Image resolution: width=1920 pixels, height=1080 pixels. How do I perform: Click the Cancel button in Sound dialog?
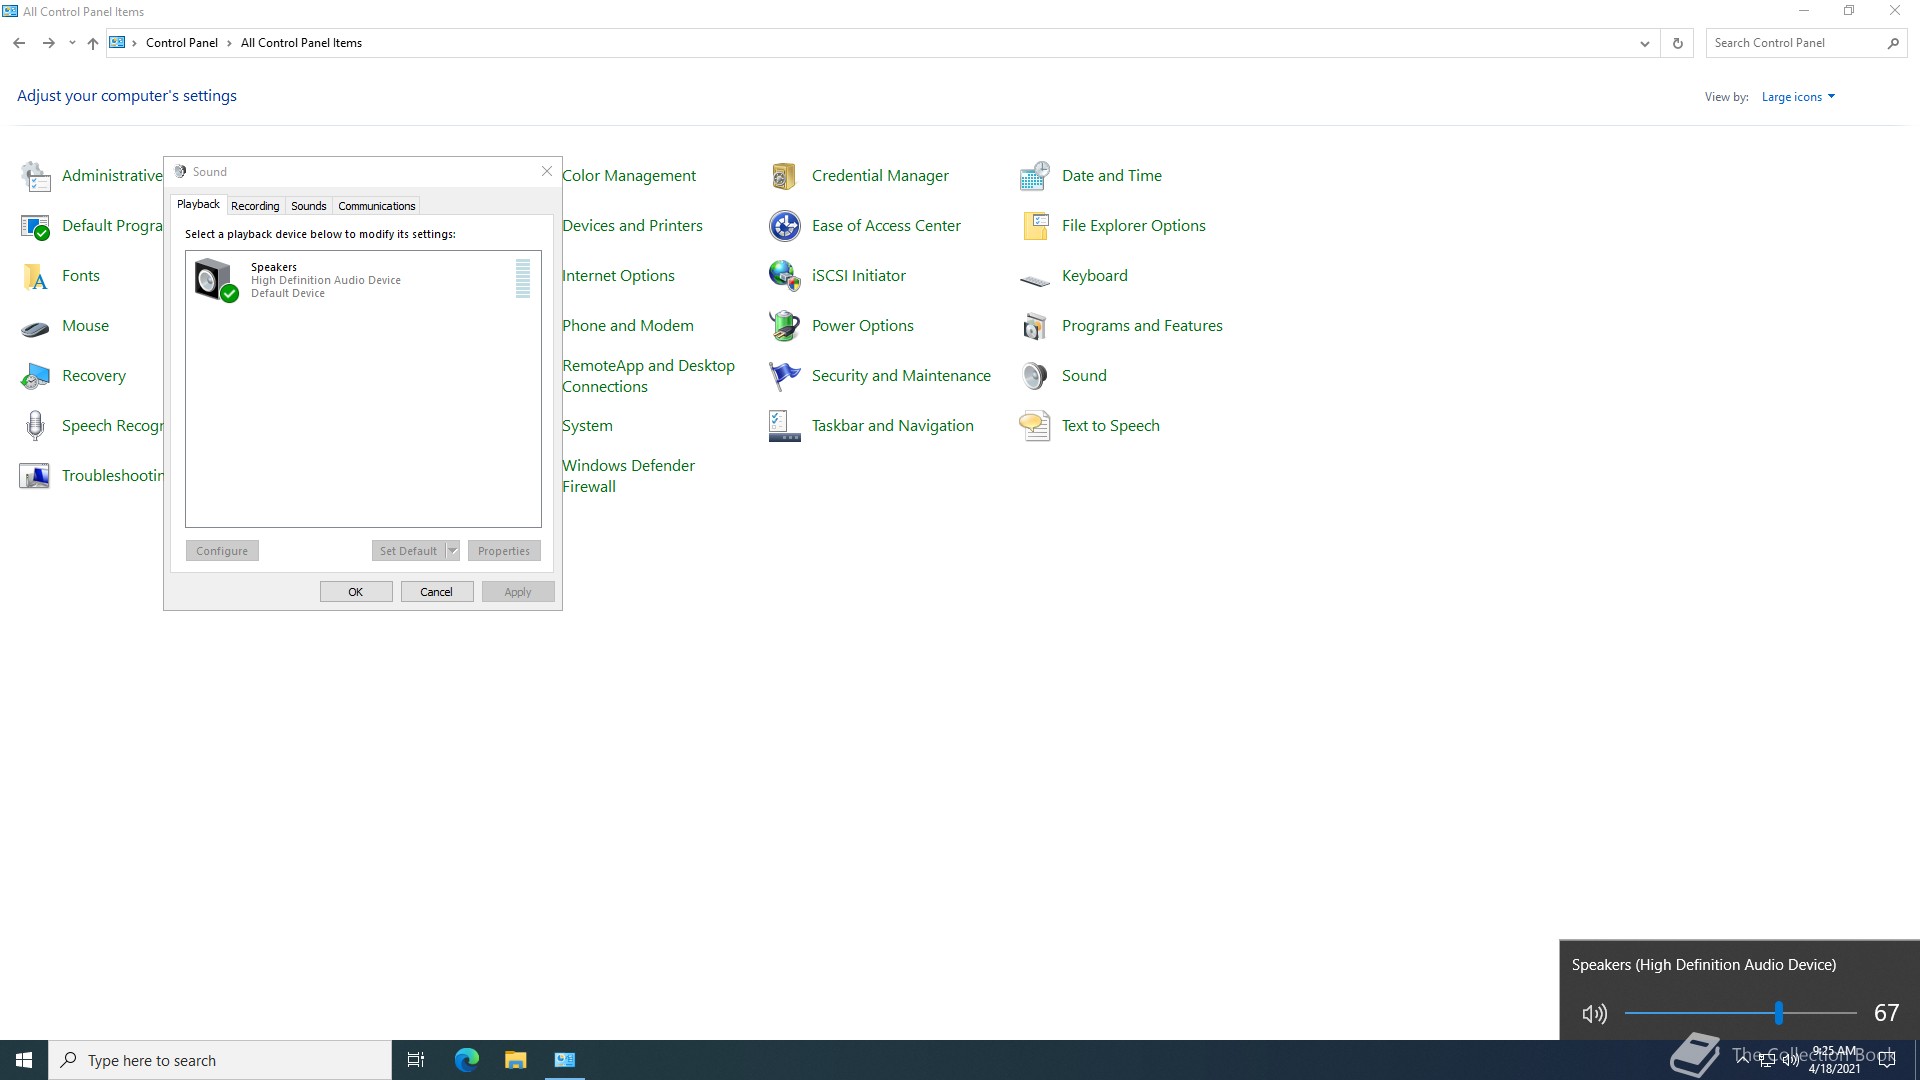[x=436, y=592]
